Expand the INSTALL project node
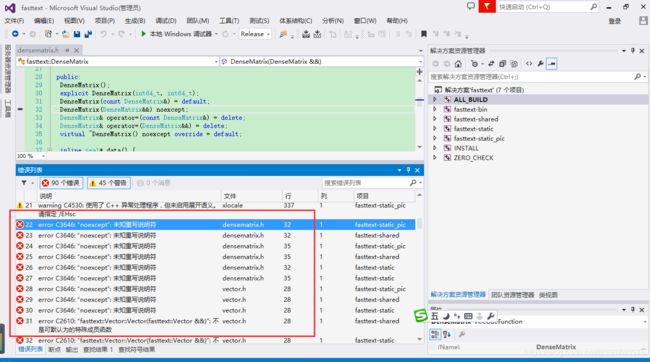 click(x=435, y=148)
